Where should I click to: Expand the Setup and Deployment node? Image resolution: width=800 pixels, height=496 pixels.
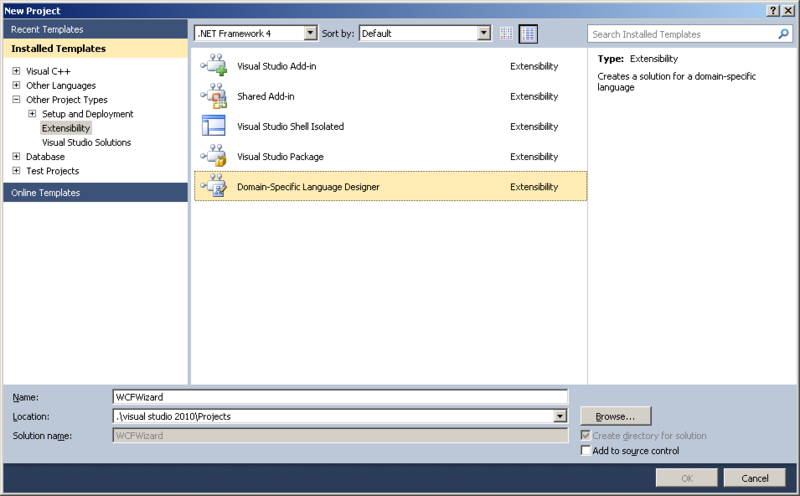click(32, 114)
